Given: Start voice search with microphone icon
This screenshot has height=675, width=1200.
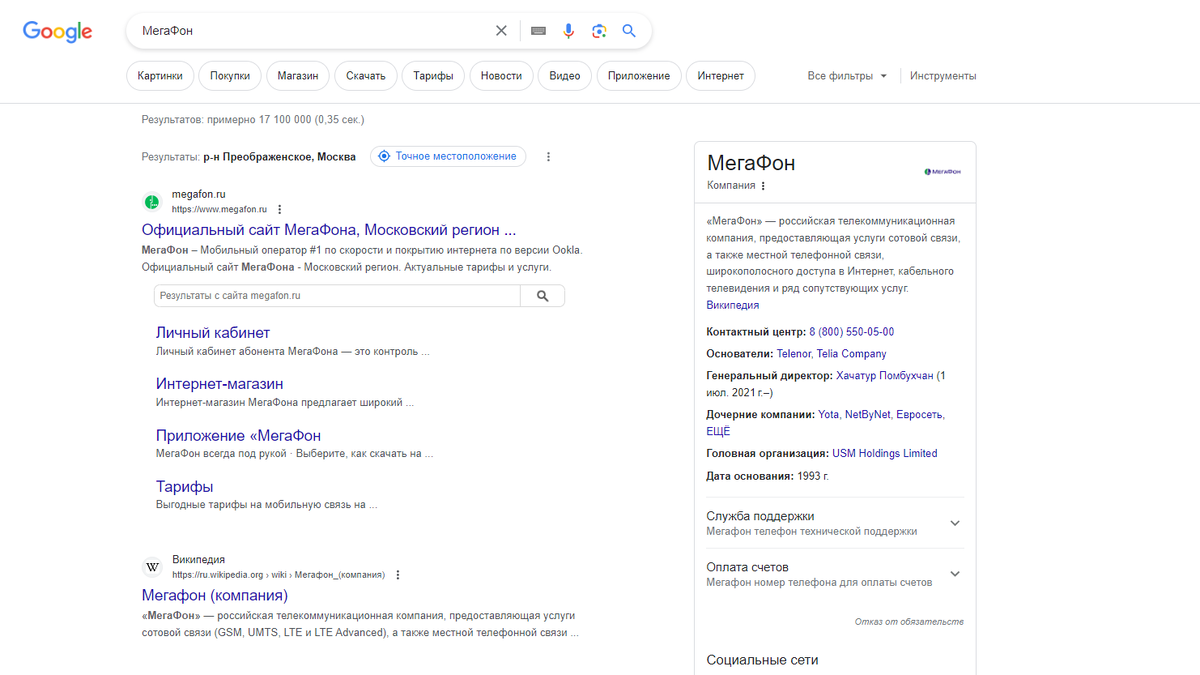Looking at the screenshot, I should (x=568, y=31).
